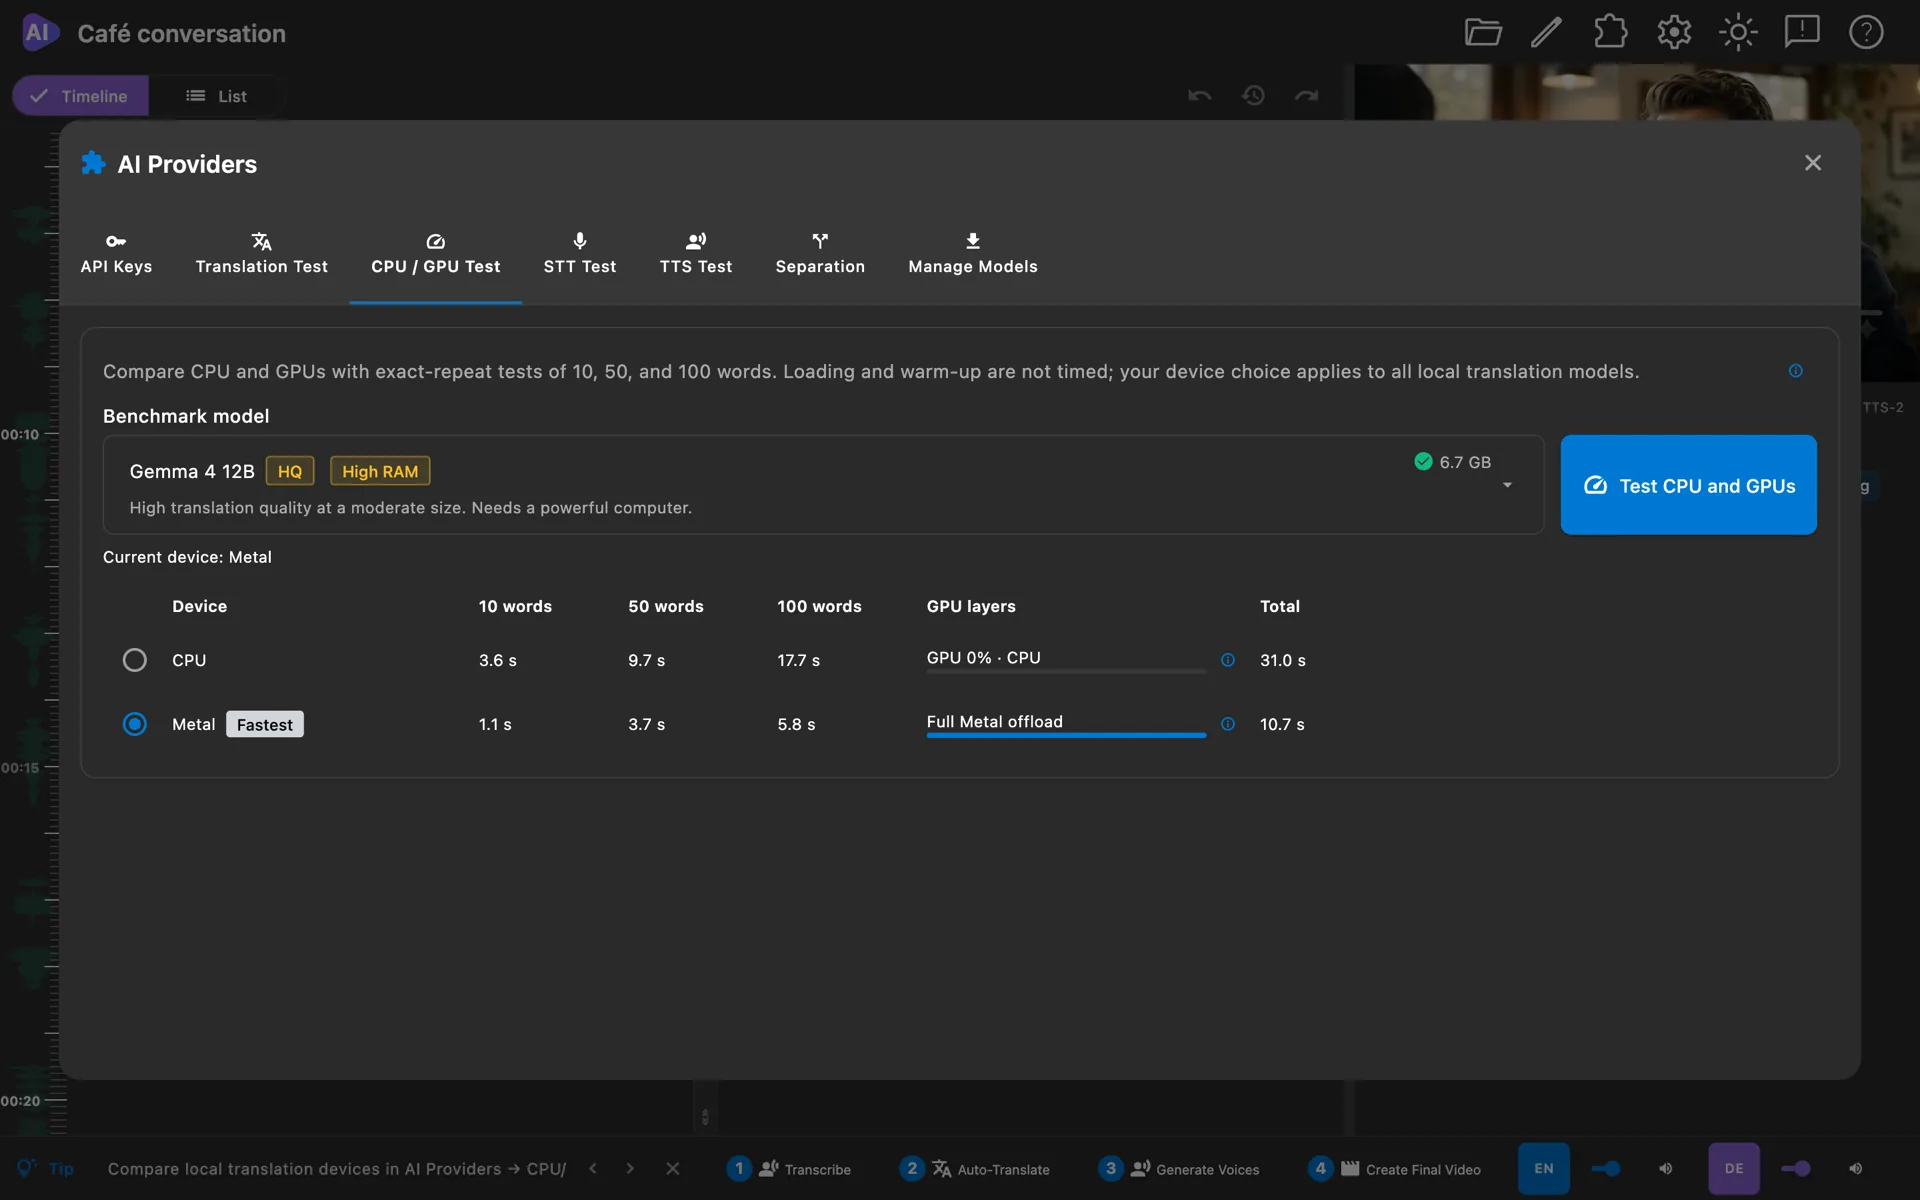Open the history clock icon

1254,96
